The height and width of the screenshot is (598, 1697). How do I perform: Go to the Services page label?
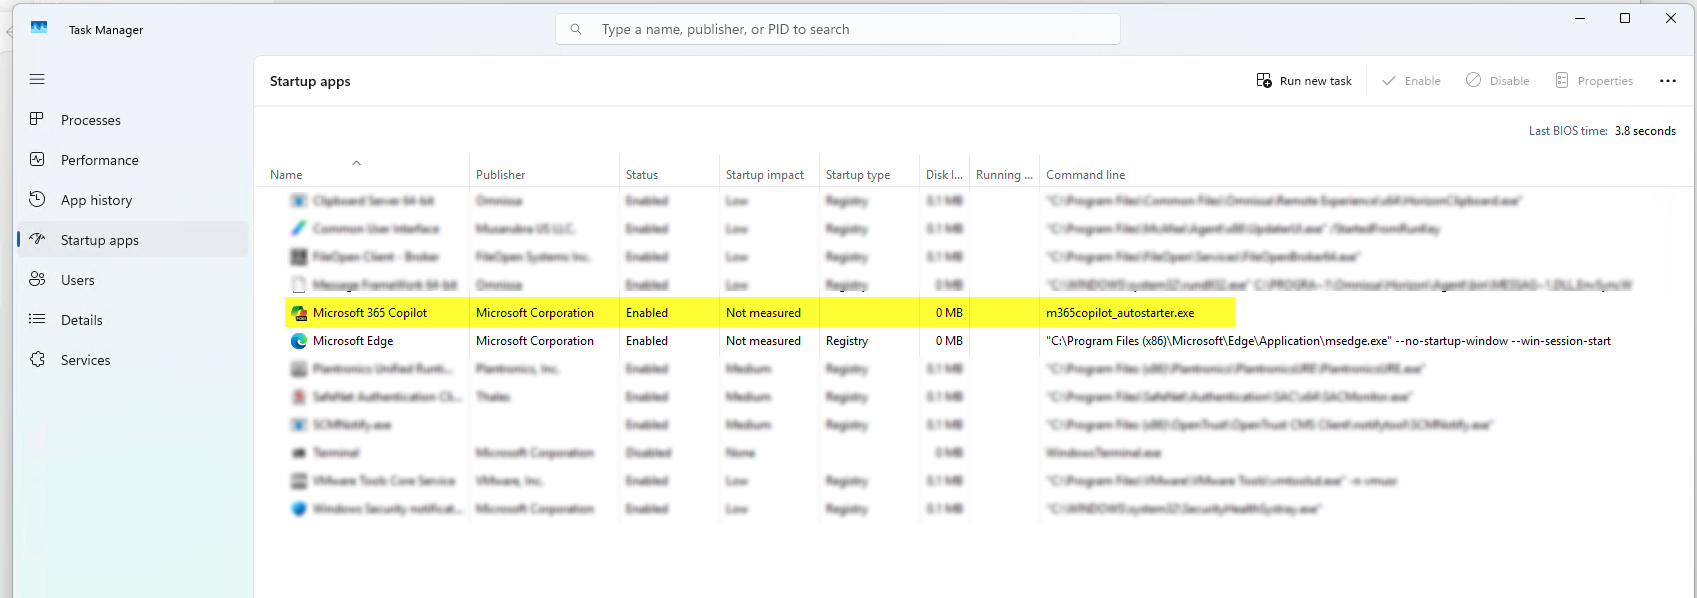[86, 360]
